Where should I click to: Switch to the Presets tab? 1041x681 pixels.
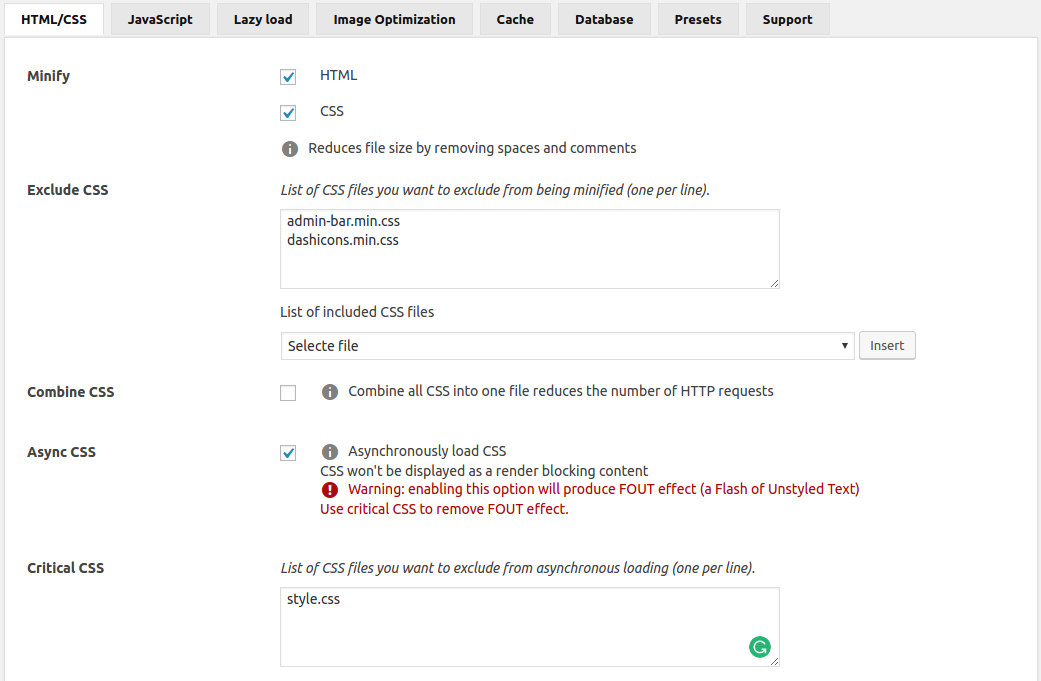pos(698,19)
